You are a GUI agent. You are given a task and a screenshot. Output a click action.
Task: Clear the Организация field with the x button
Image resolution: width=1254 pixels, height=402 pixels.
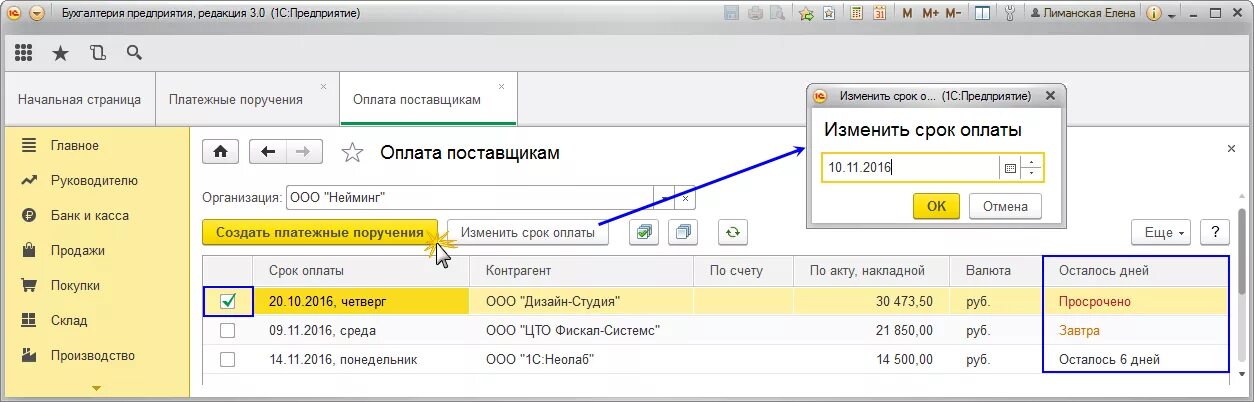(684, 197)
